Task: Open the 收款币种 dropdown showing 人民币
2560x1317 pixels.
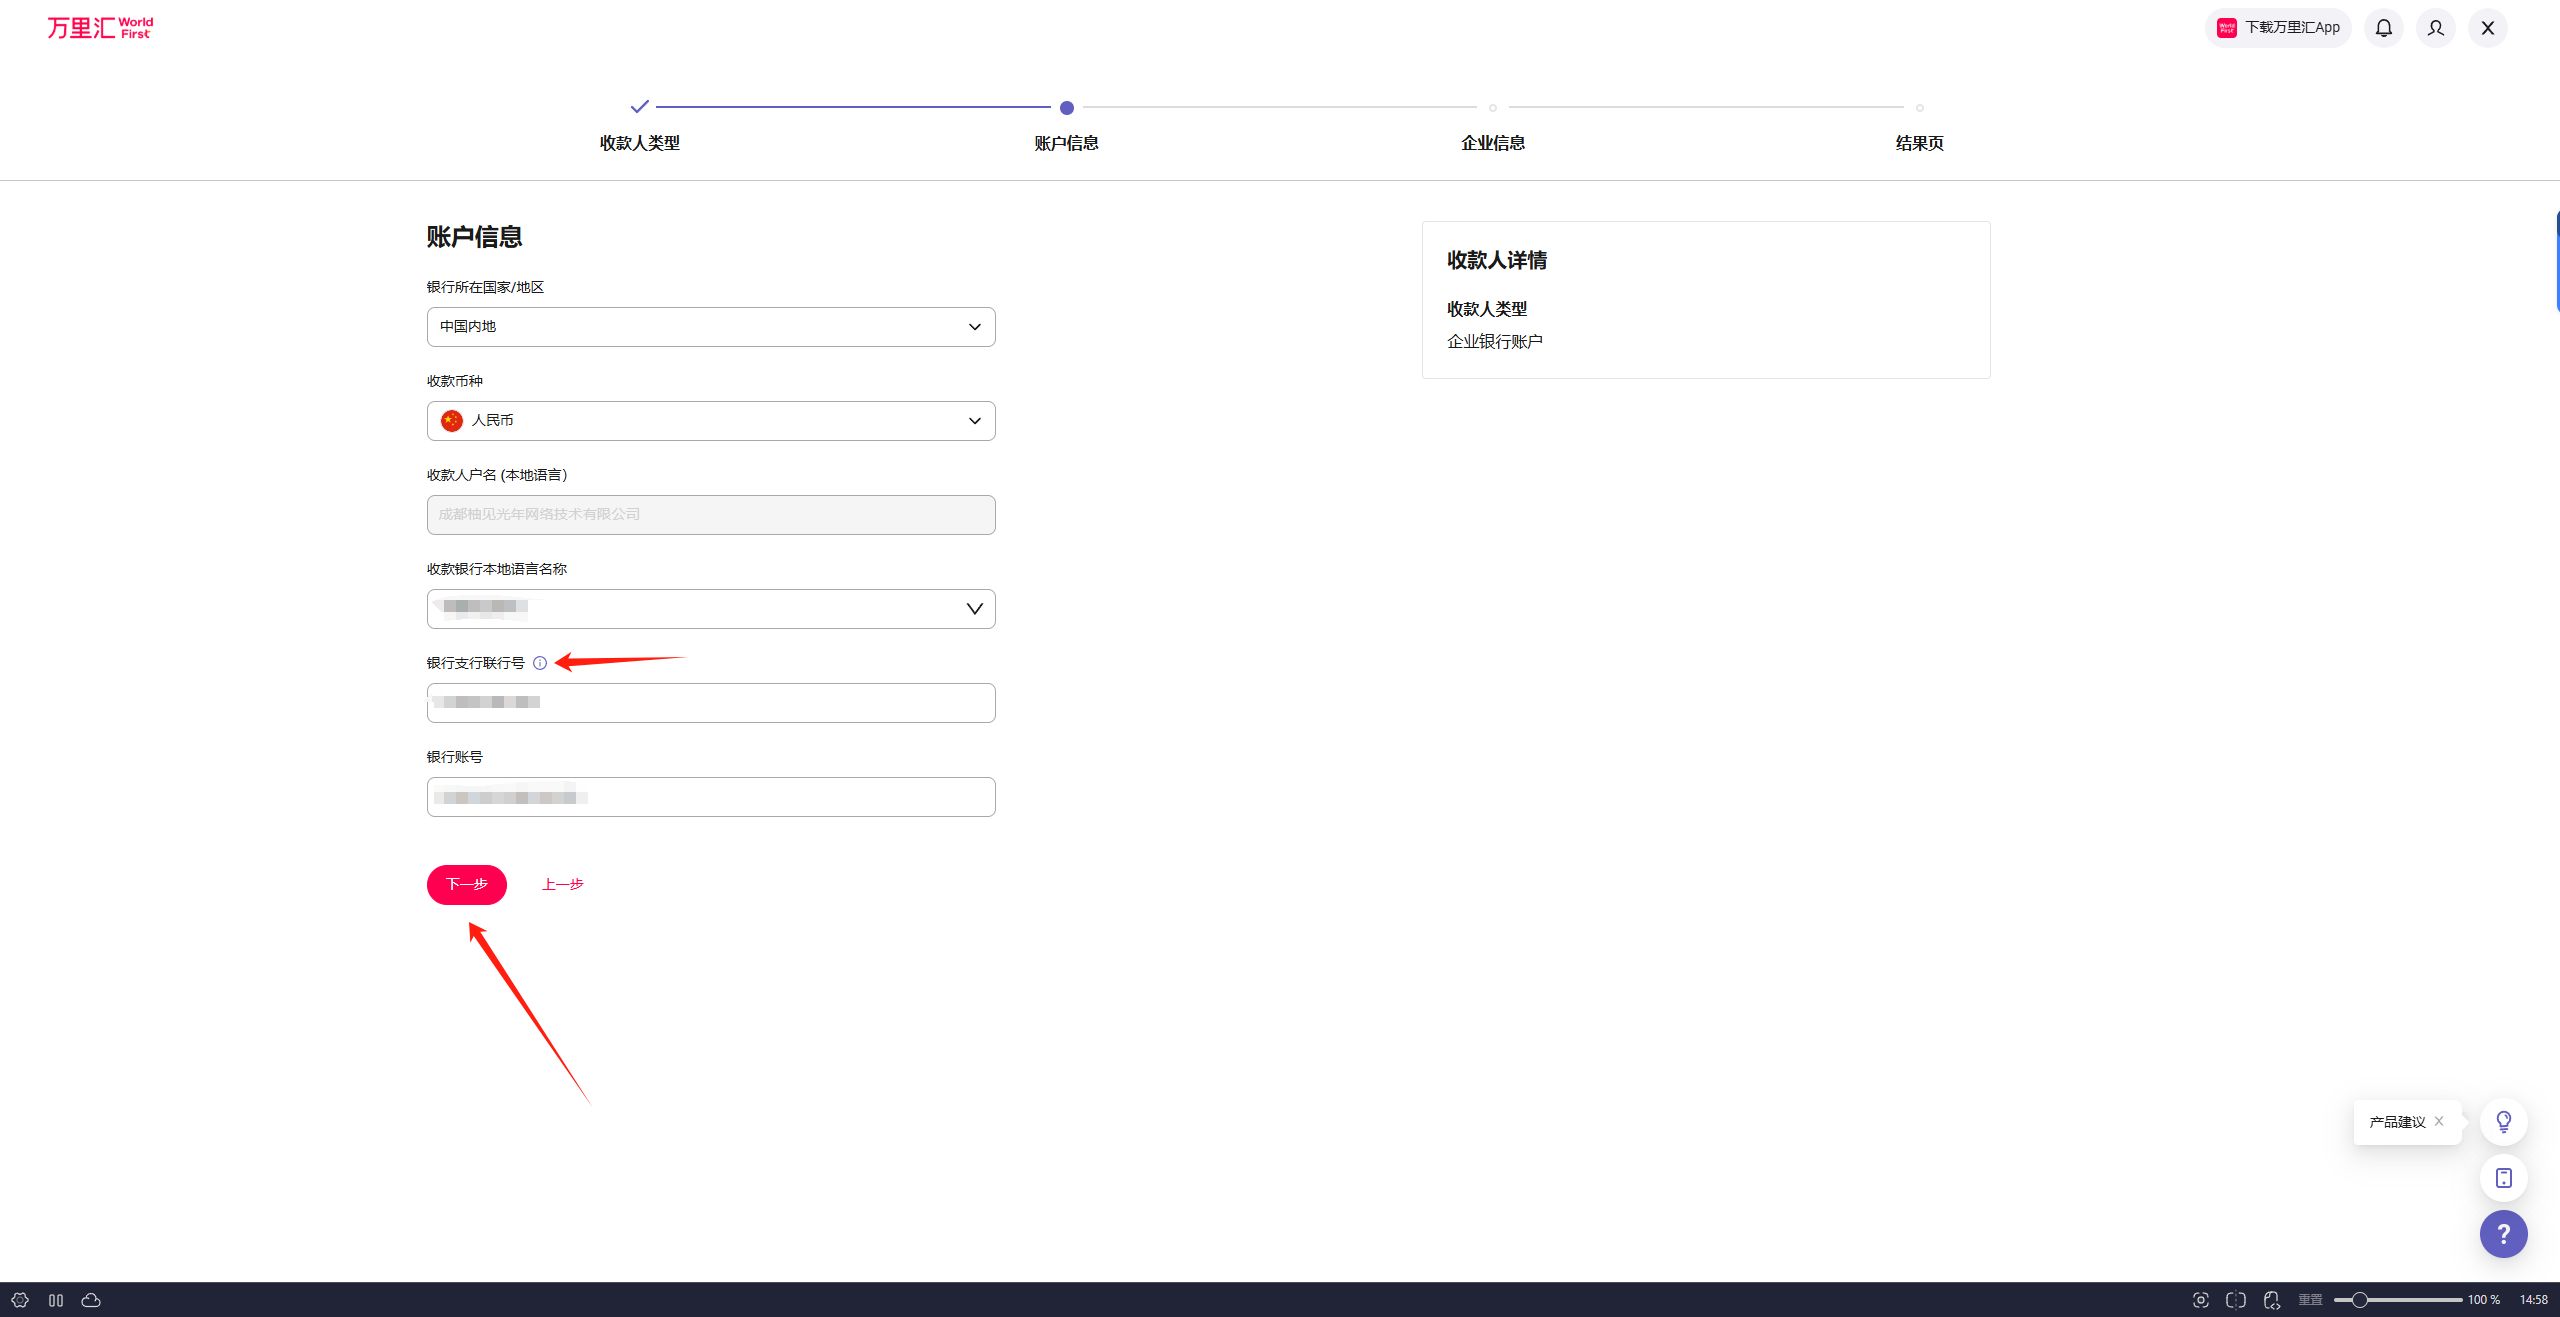Action: tap(711, 421)
